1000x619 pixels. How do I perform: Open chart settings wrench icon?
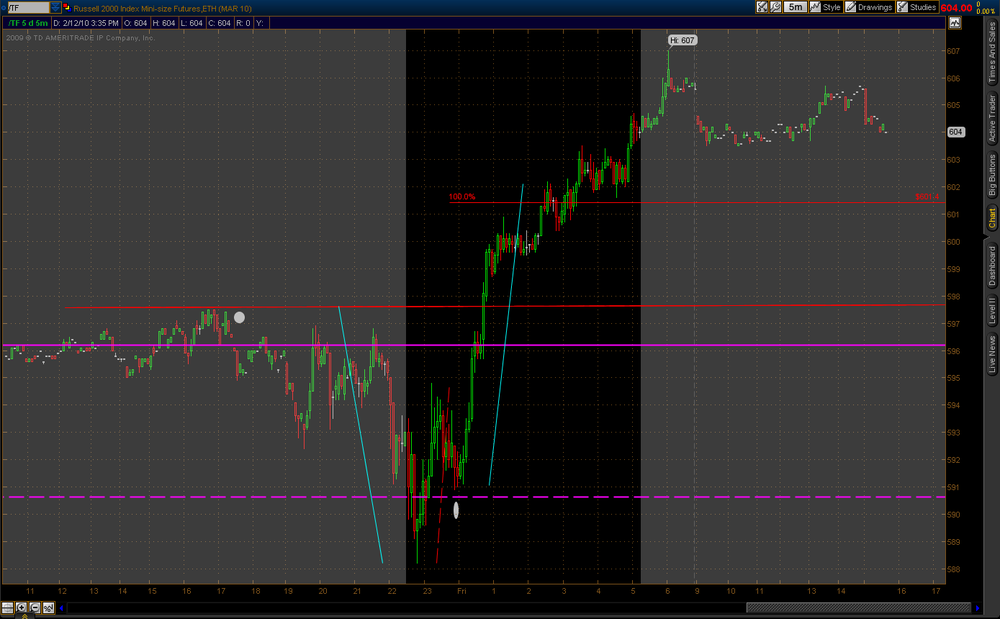click(x=776, y=7)
